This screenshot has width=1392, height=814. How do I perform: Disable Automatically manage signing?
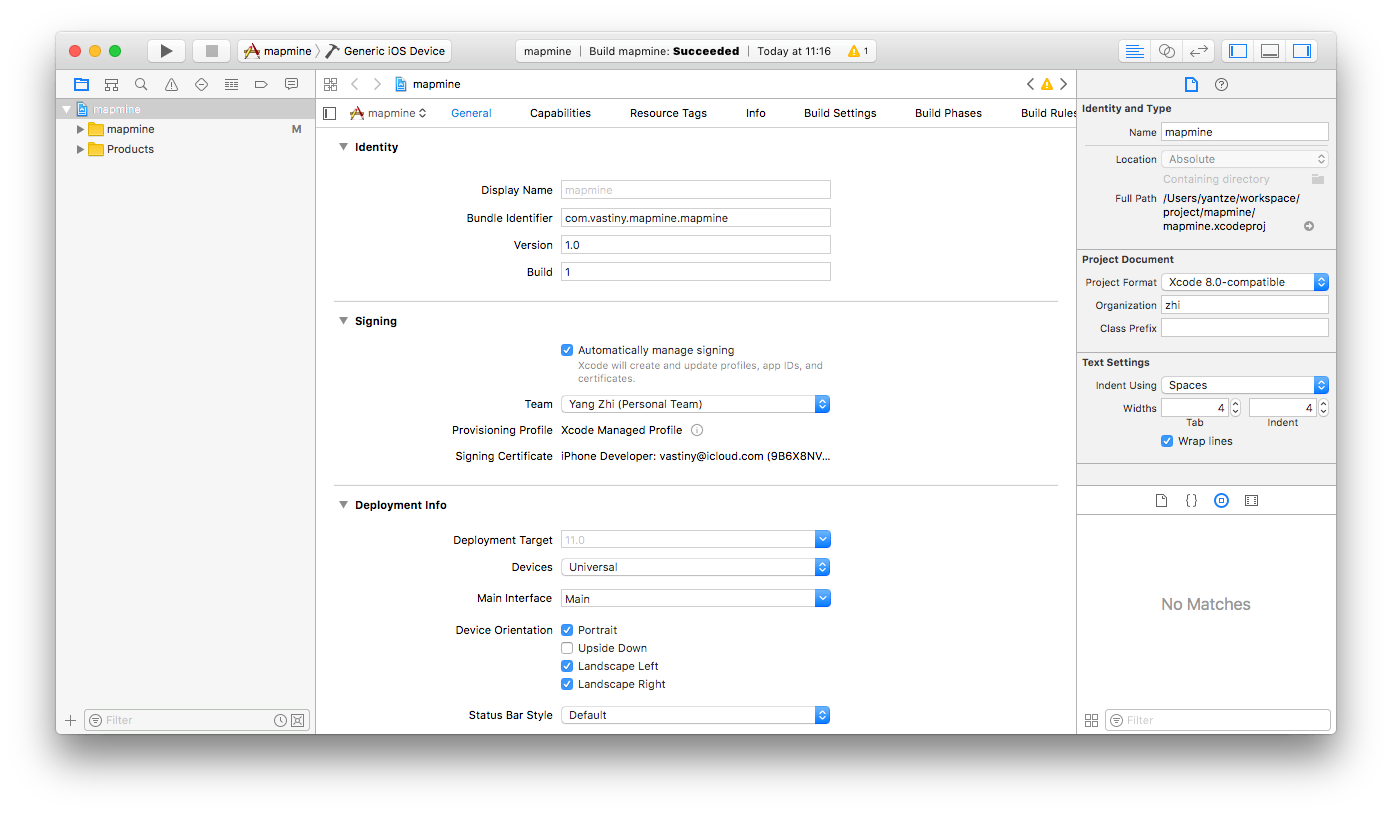pyautogui.click(x=567, y=350)
